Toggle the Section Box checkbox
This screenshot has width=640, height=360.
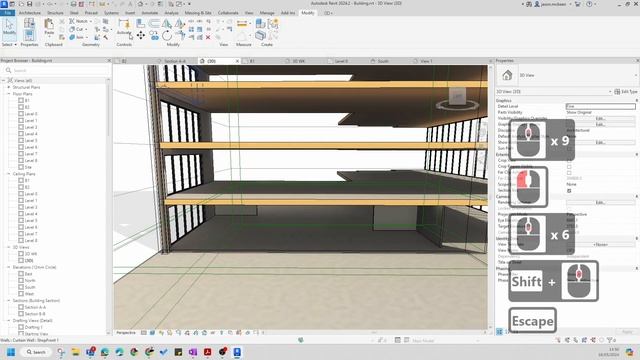569,191
